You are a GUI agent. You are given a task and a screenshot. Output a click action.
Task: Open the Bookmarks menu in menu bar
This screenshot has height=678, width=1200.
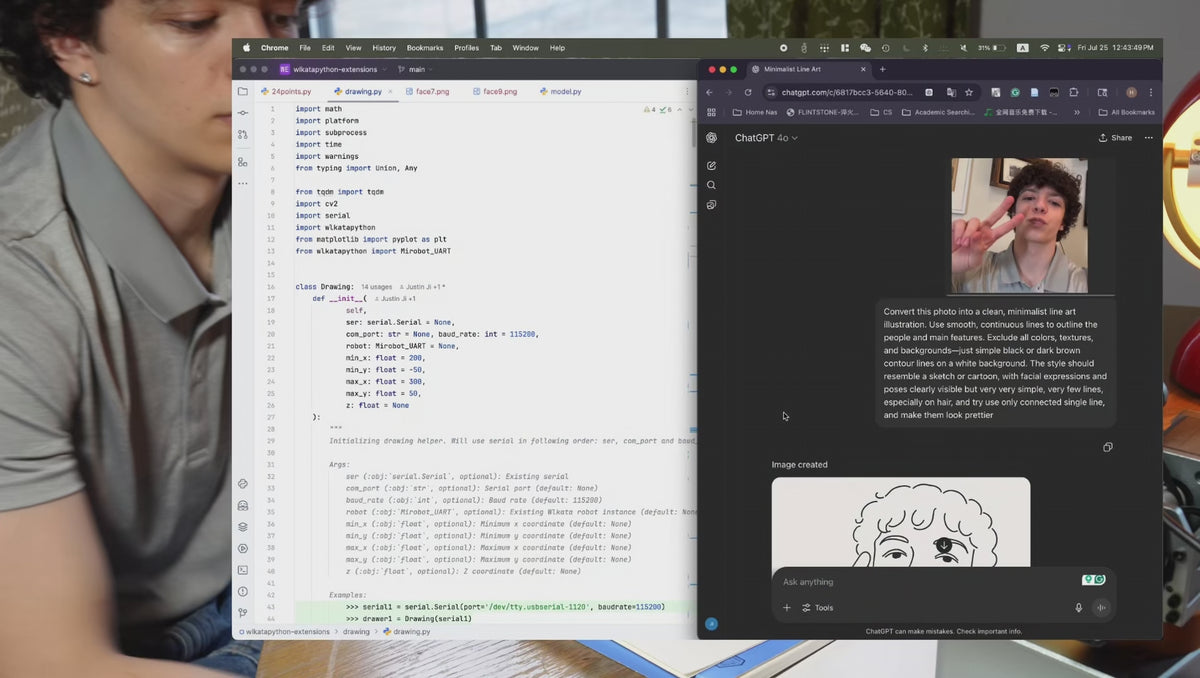point(424,48)
